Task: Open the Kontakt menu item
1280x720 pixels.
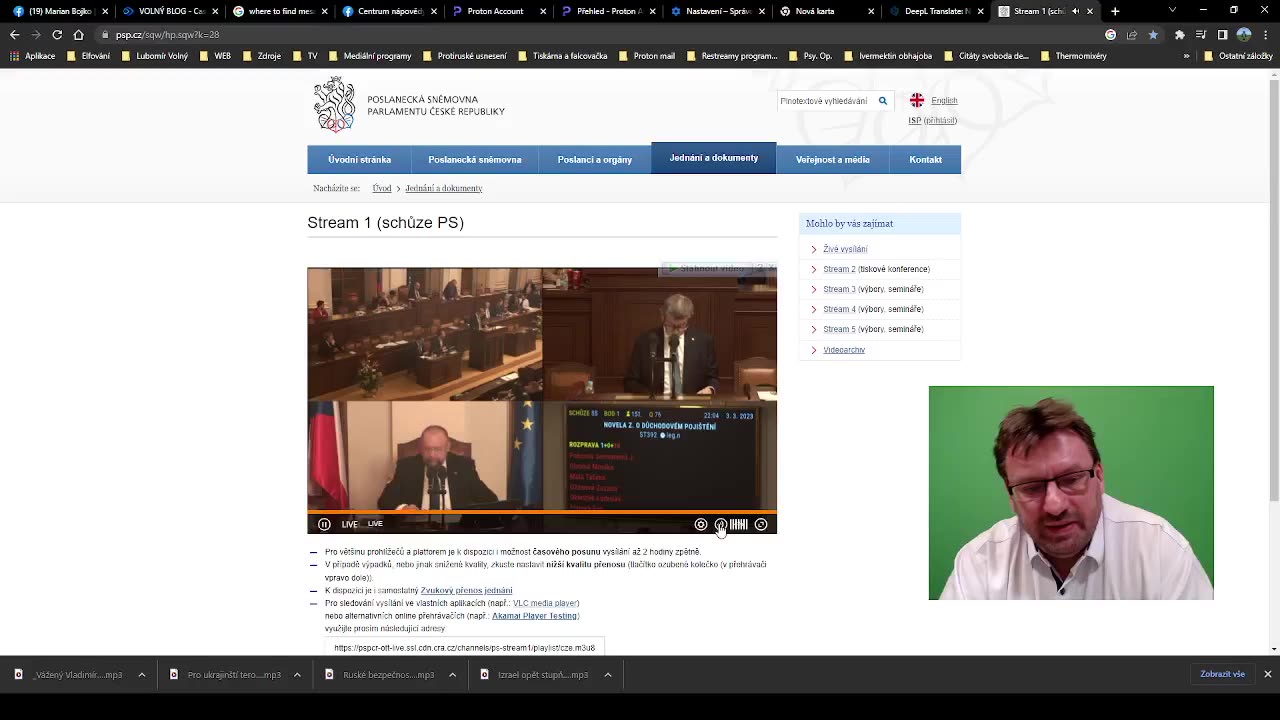Action: 925,160
